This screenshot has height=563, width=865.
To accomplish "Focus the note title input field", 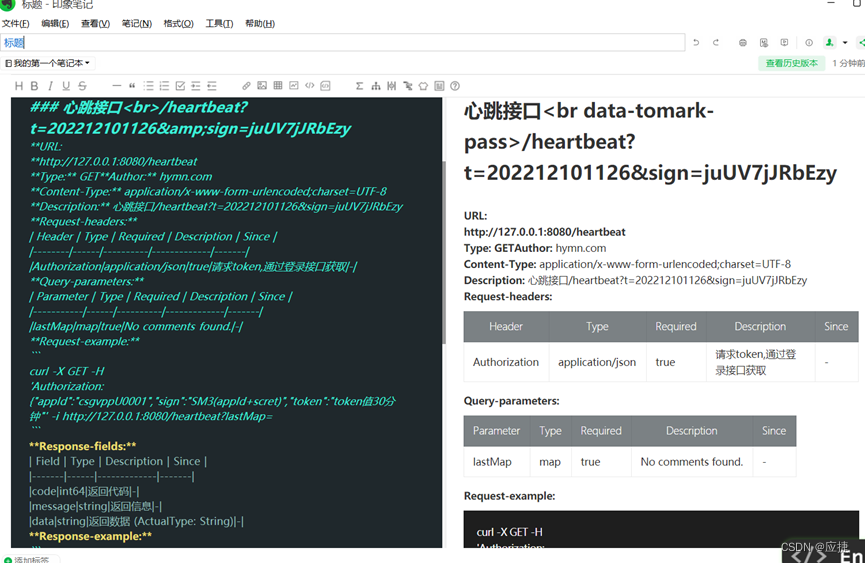I will pos(343,42).
